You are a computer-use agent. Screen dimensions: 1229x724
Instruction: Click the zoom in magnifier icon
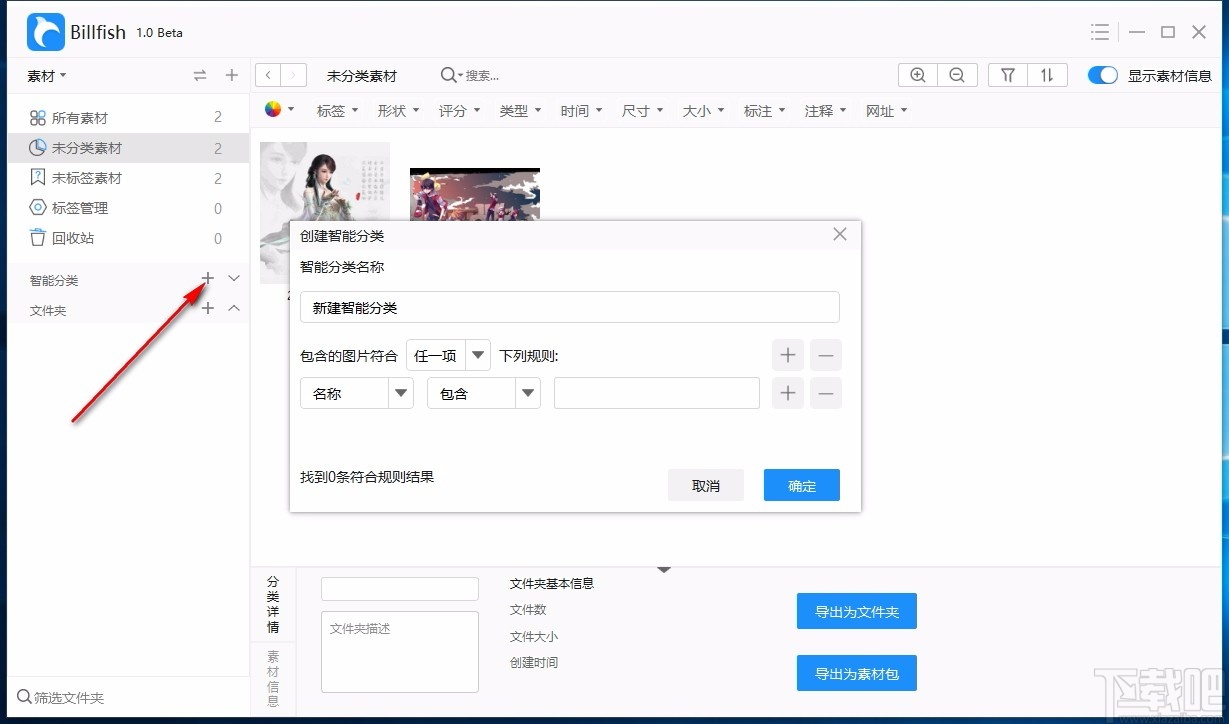click(x=917, y=74)
